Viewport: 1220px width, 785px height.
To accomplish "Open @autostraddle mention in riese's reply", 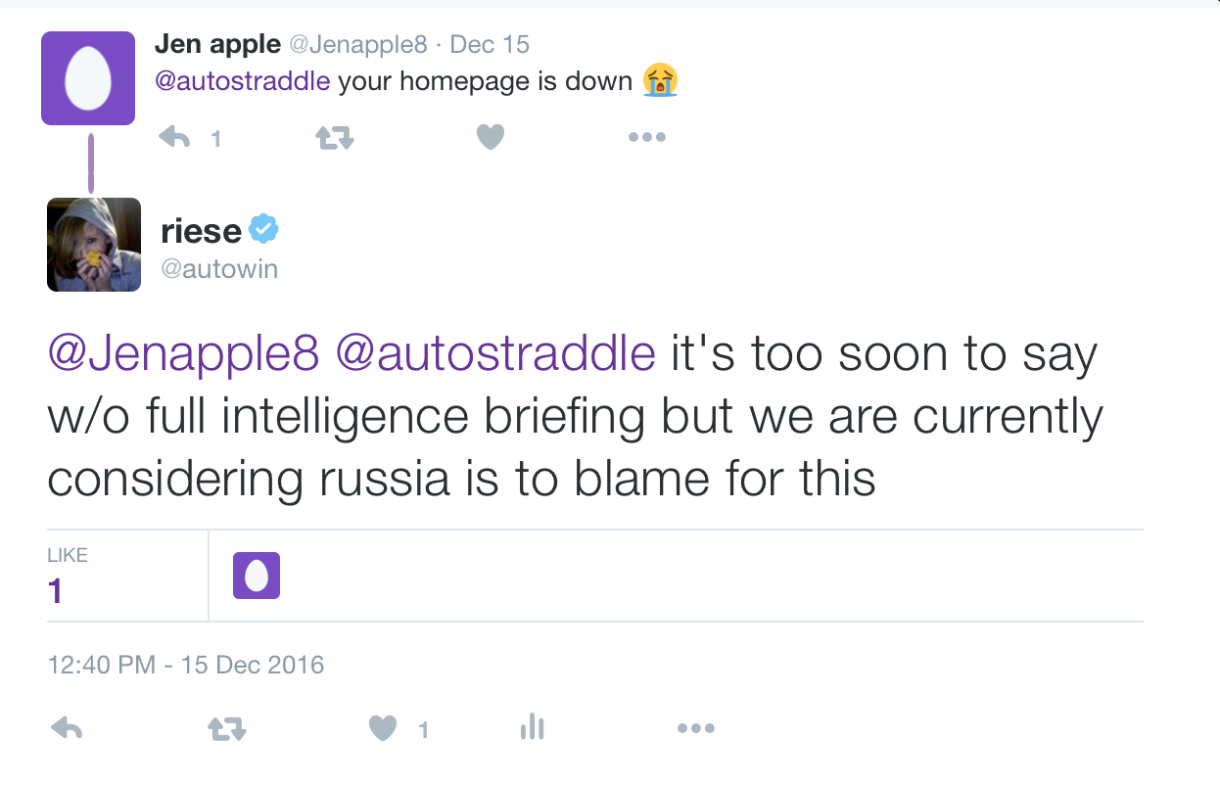I will pos(496,355).
